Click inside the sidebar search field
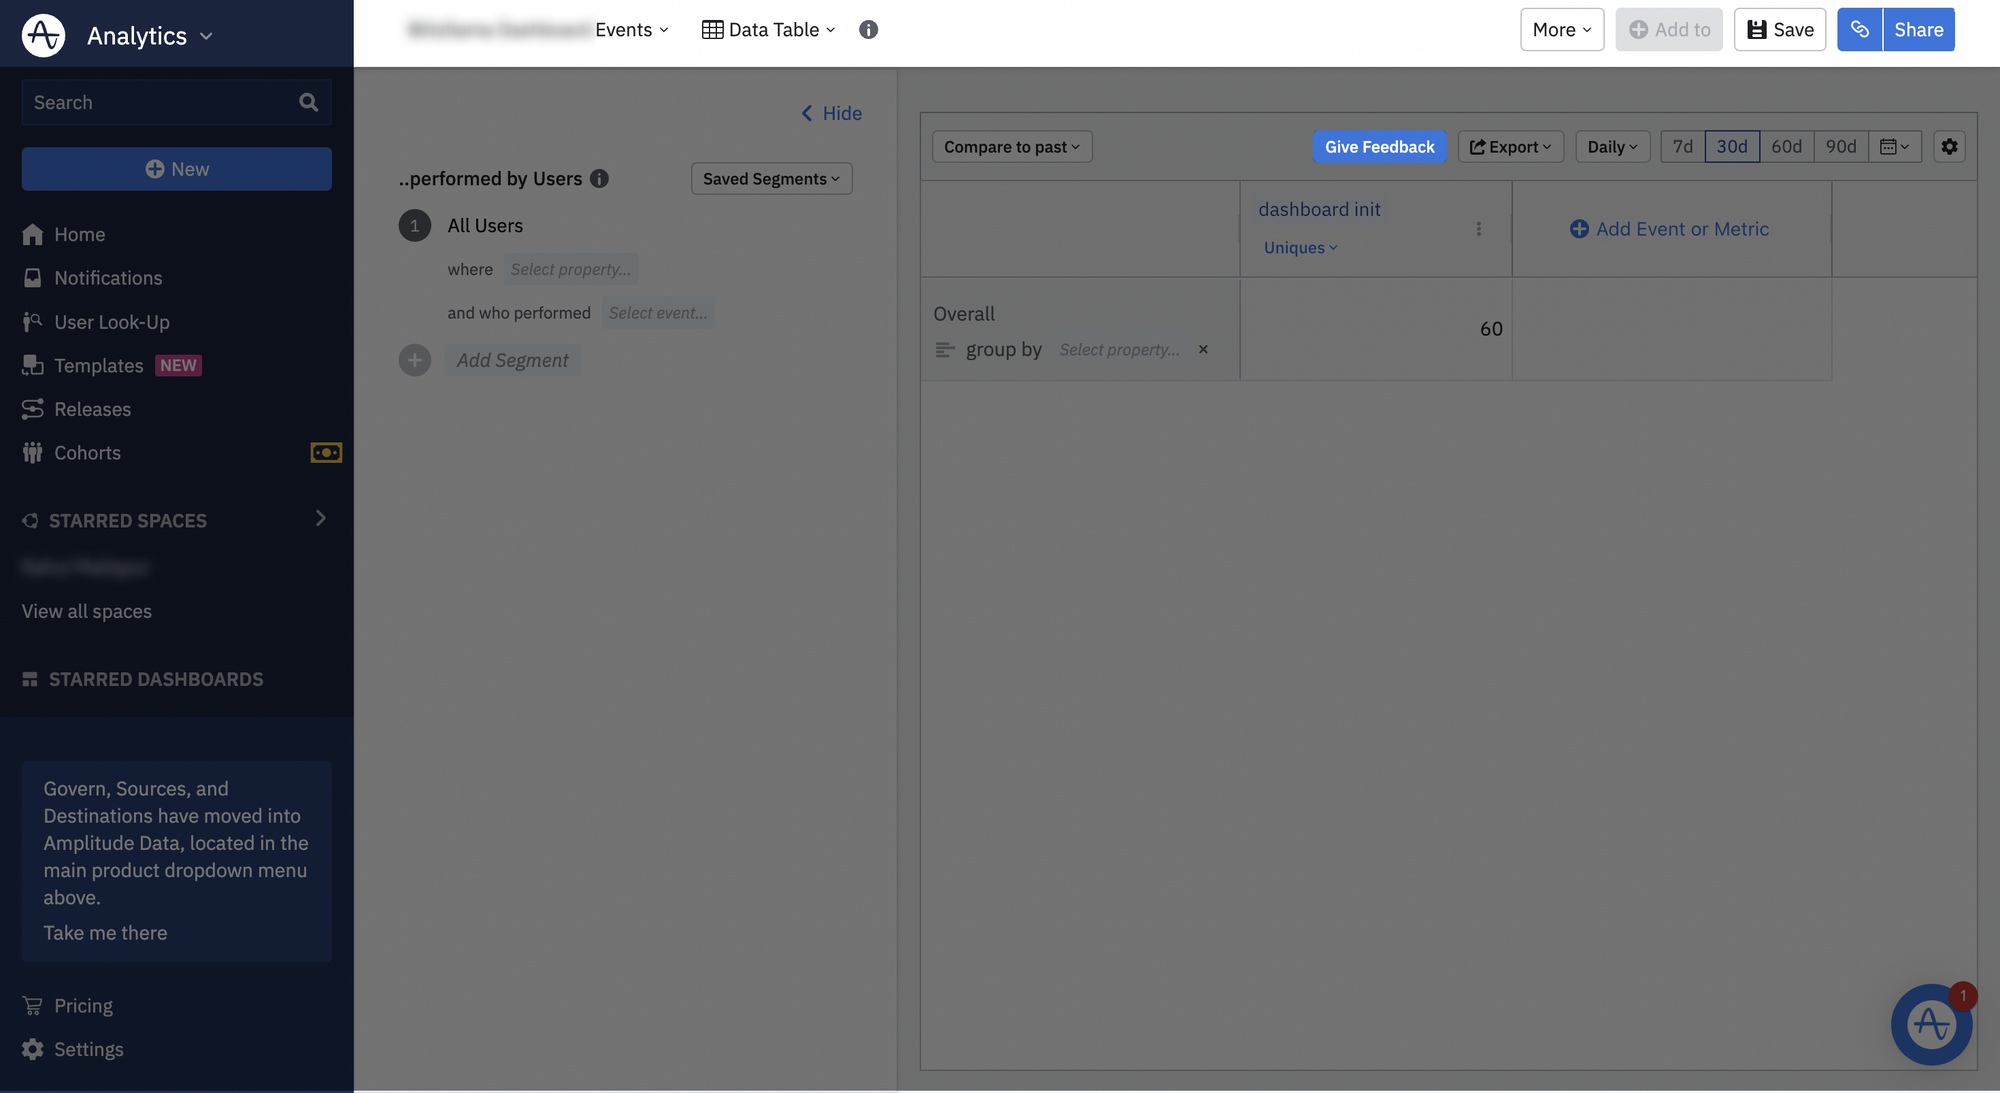 coord(160,102)
